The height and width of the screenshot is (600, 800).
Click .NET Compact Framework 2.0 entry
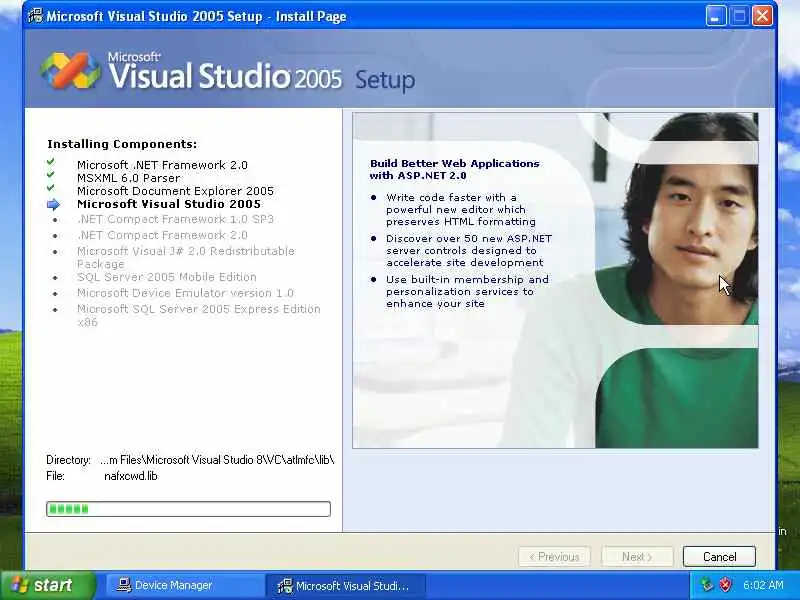(162, 235)
